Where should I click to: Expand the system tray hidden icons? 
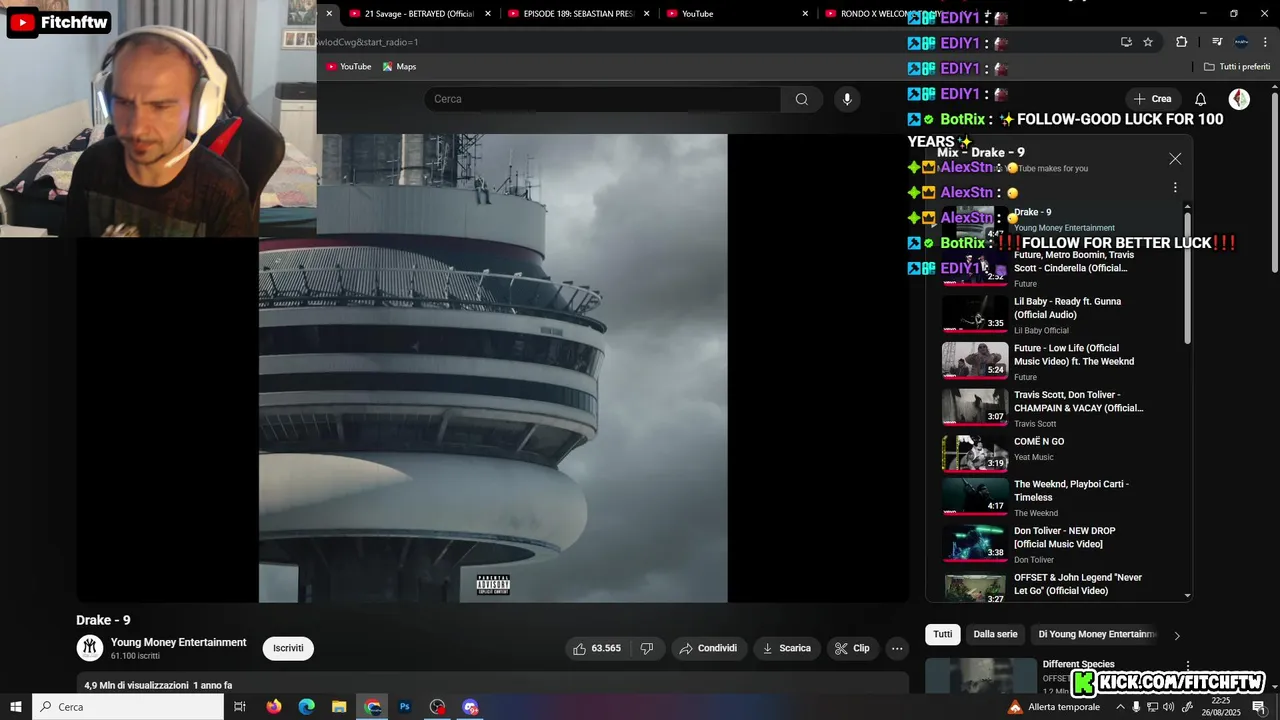pos(1120,707)
